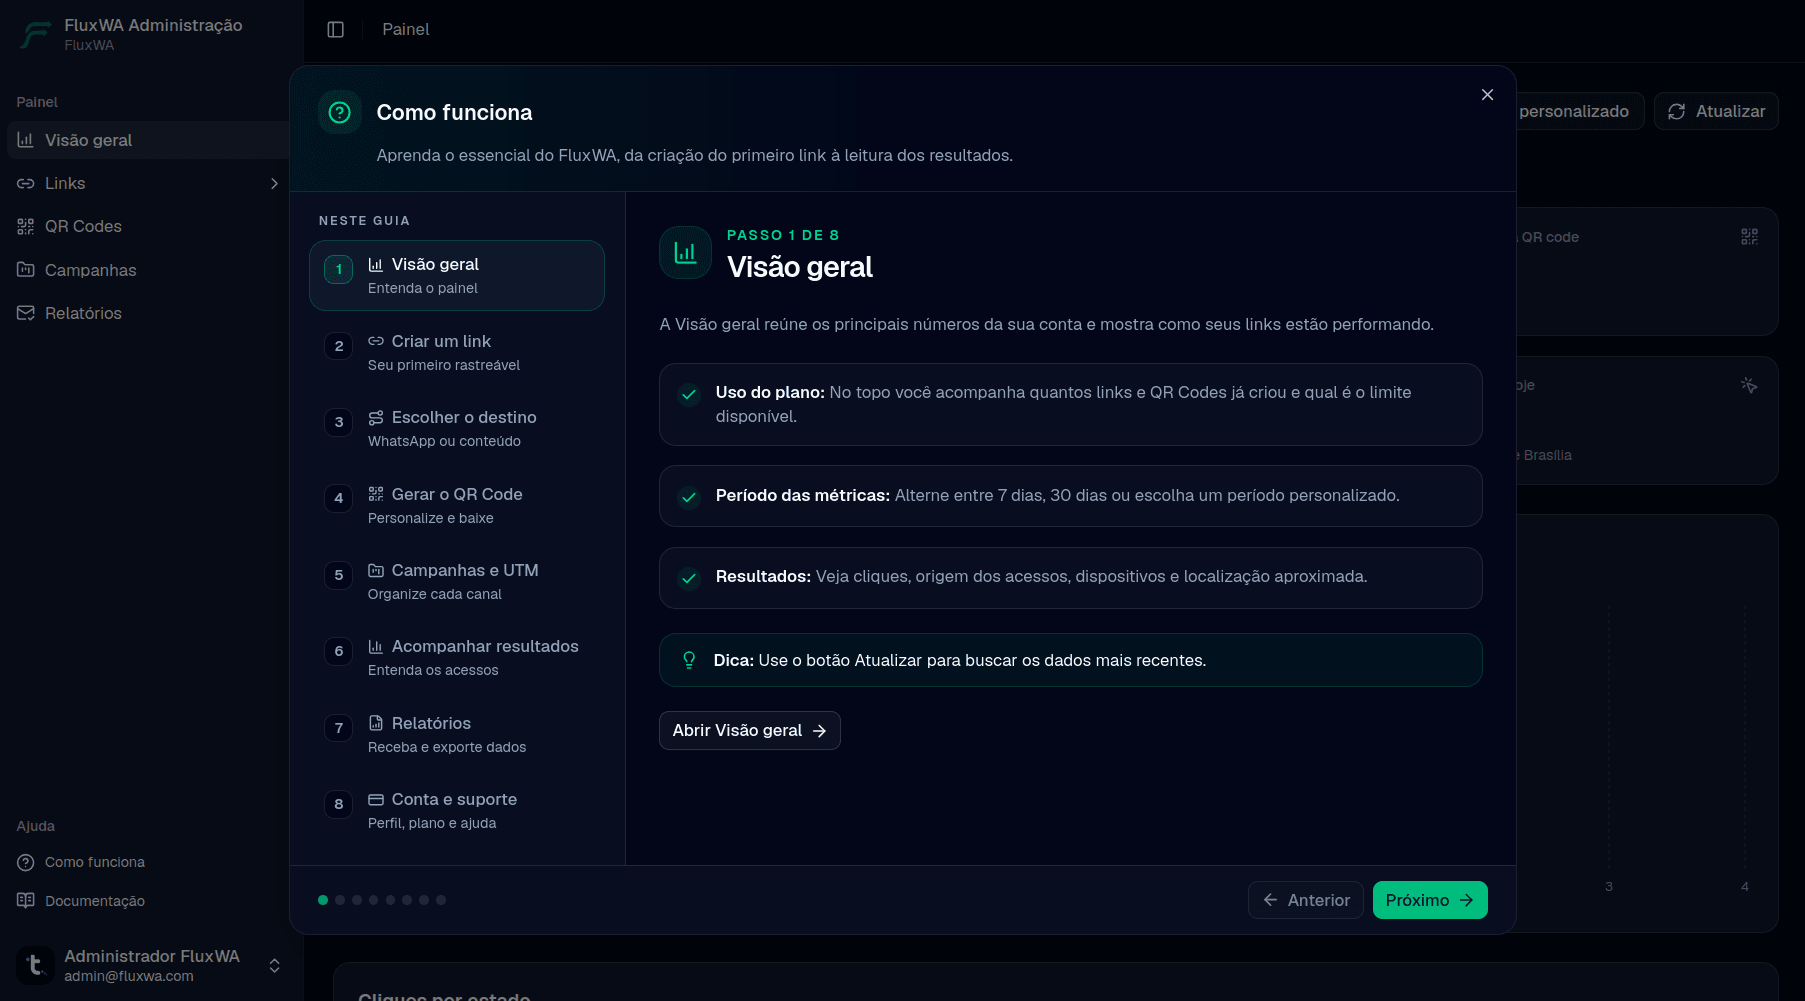The image size is (1805, 1001).
Task: Click the Painel breadcrumb text
Action: point(406,30)
